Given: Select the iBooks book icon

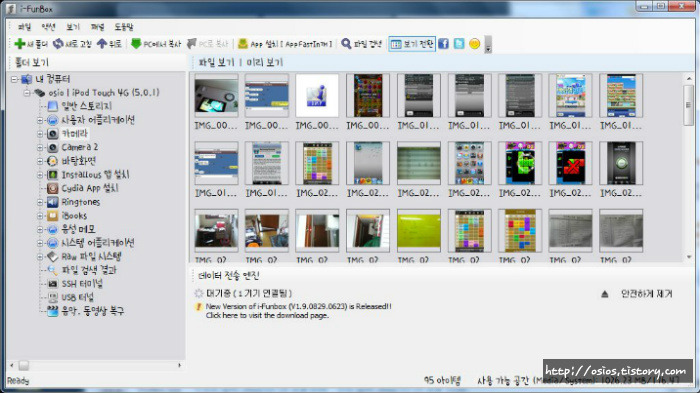Looking at the screenshot, I should click(53, 216).
